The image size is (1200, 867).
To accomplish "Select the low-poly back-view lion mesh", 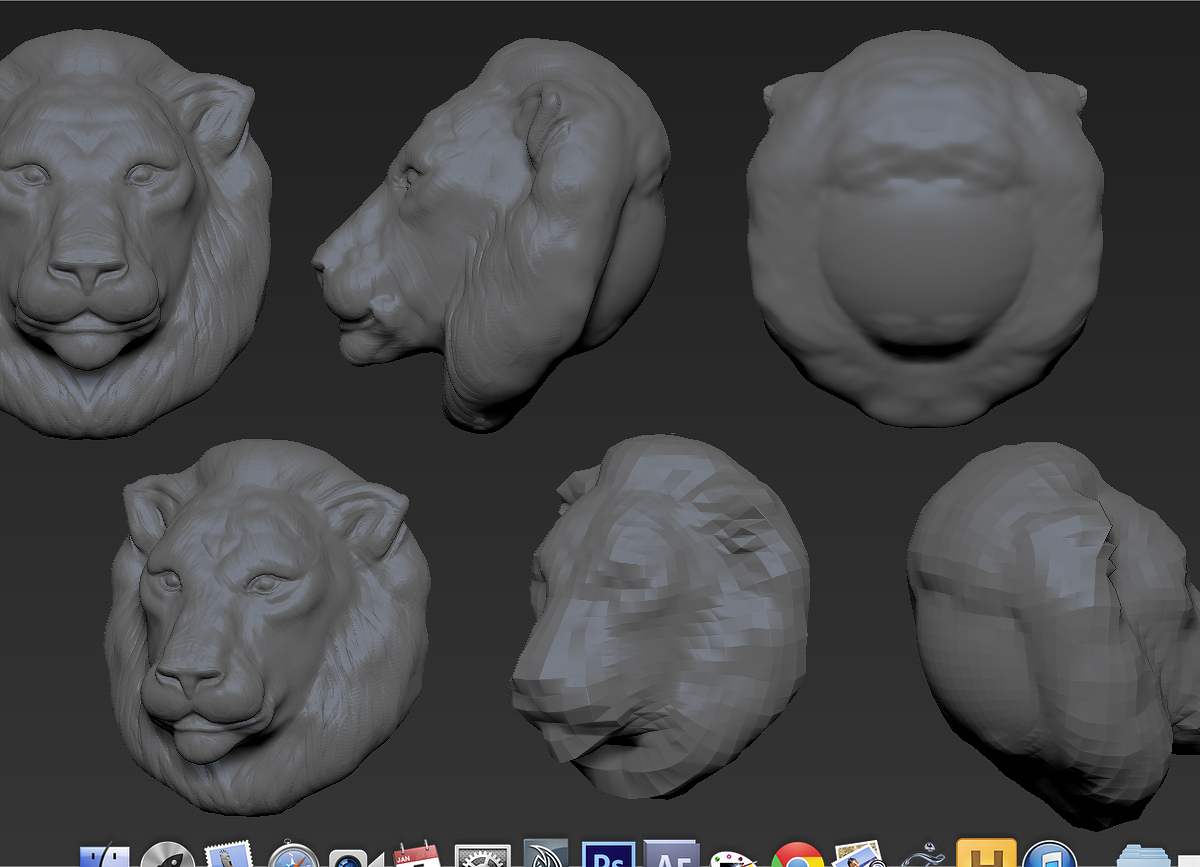I will pyautogui.click(x=1055, y=635).
